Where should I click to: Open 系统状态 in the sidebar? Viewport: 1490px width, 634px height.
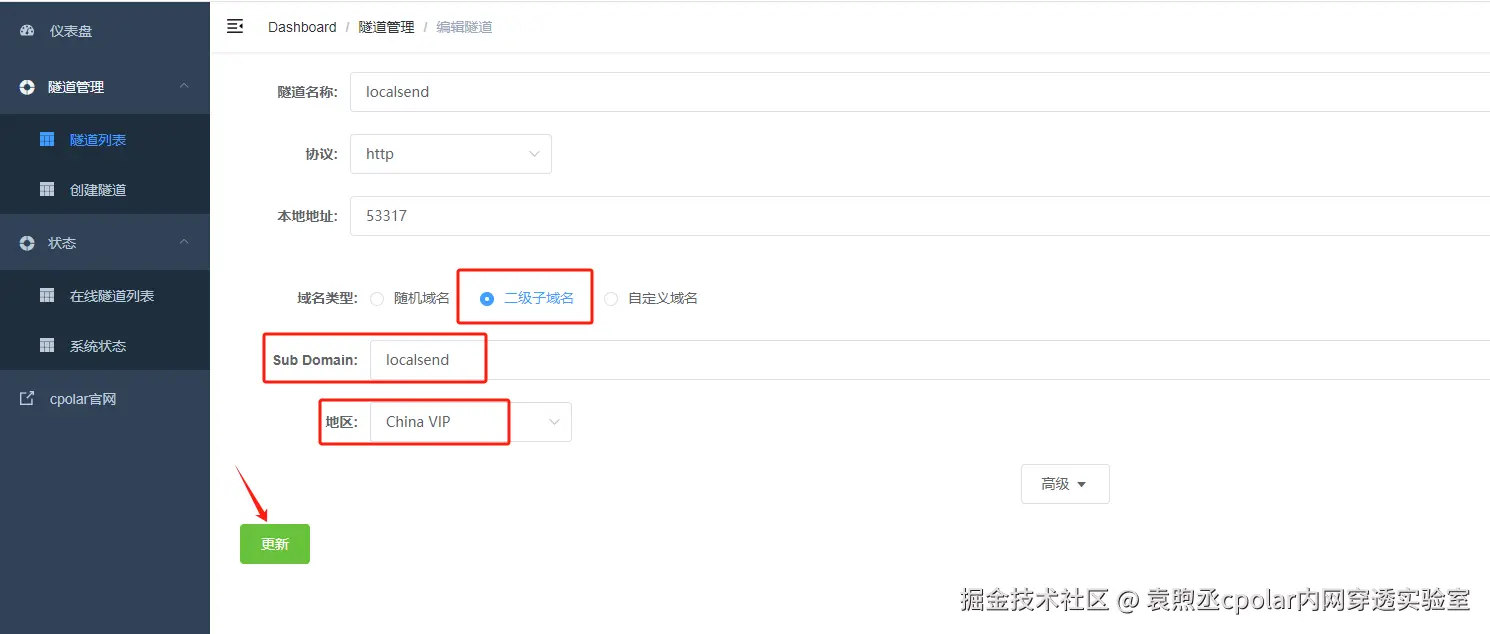point(105,346)
